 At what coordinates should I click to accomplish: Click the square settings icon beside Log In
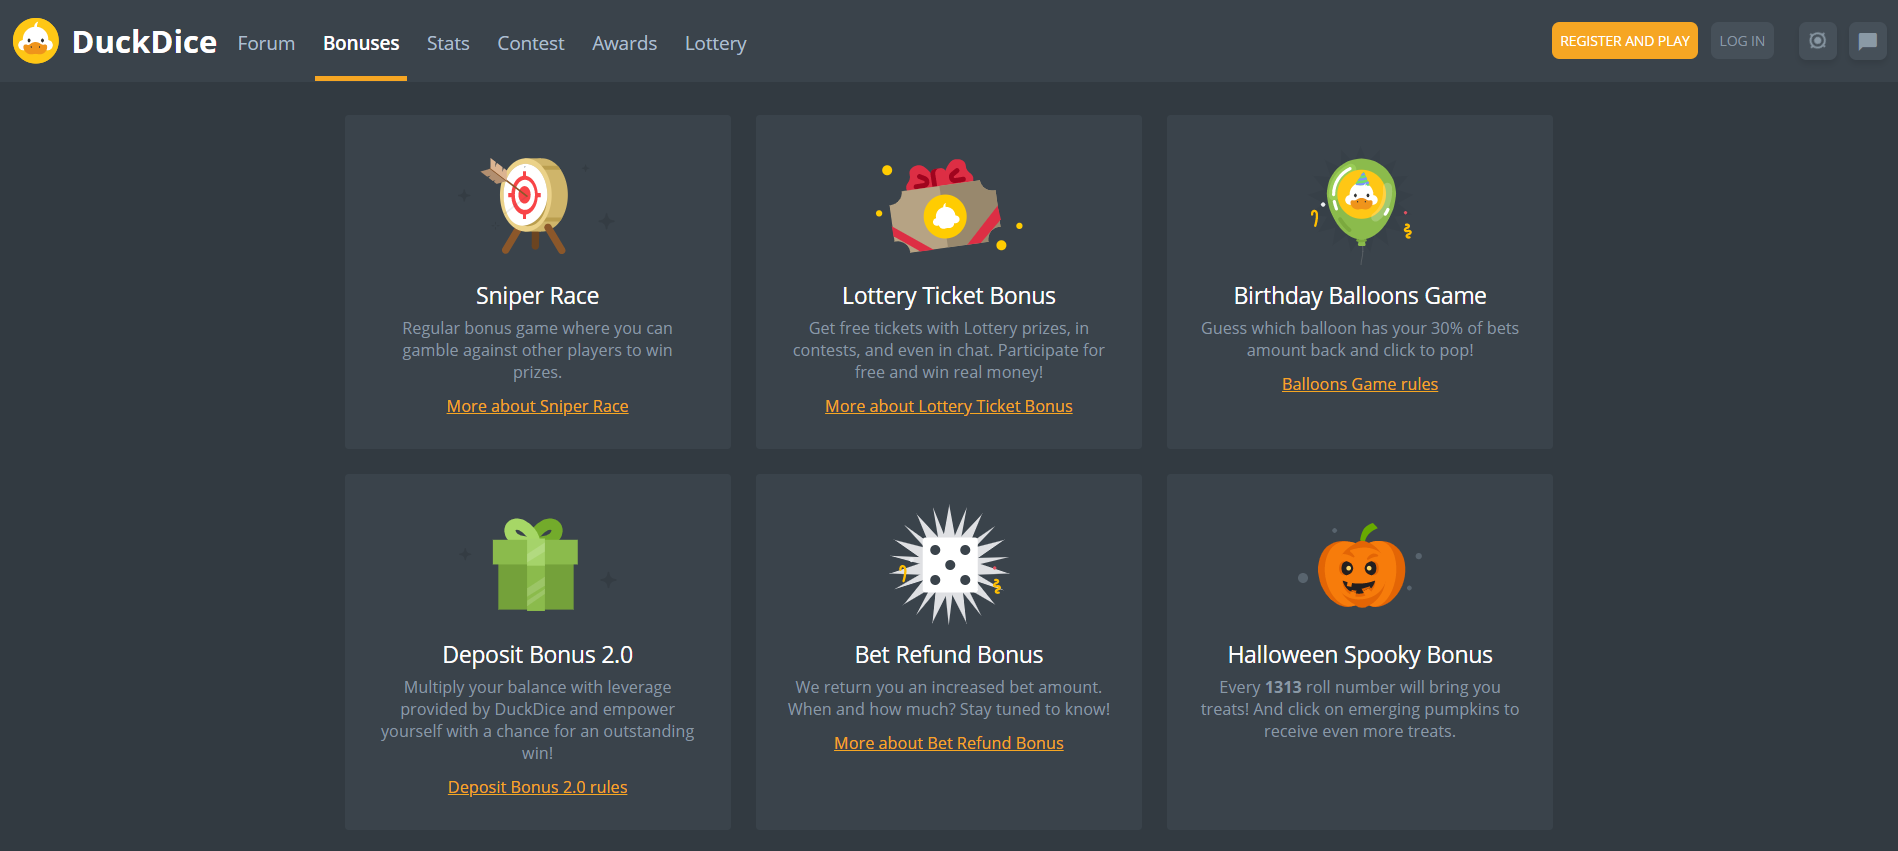pos(1817,41)
